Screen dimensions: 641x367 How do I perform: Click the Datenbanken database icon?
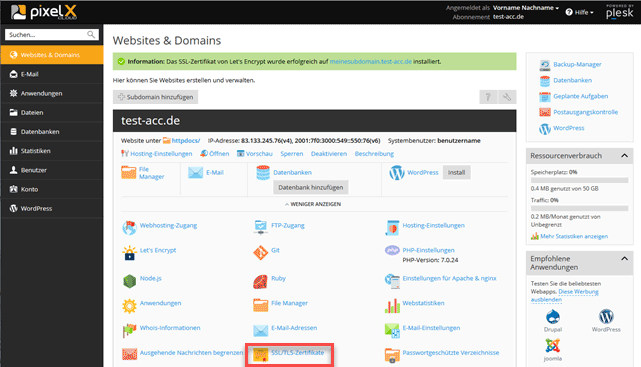(x=263, y=172)
